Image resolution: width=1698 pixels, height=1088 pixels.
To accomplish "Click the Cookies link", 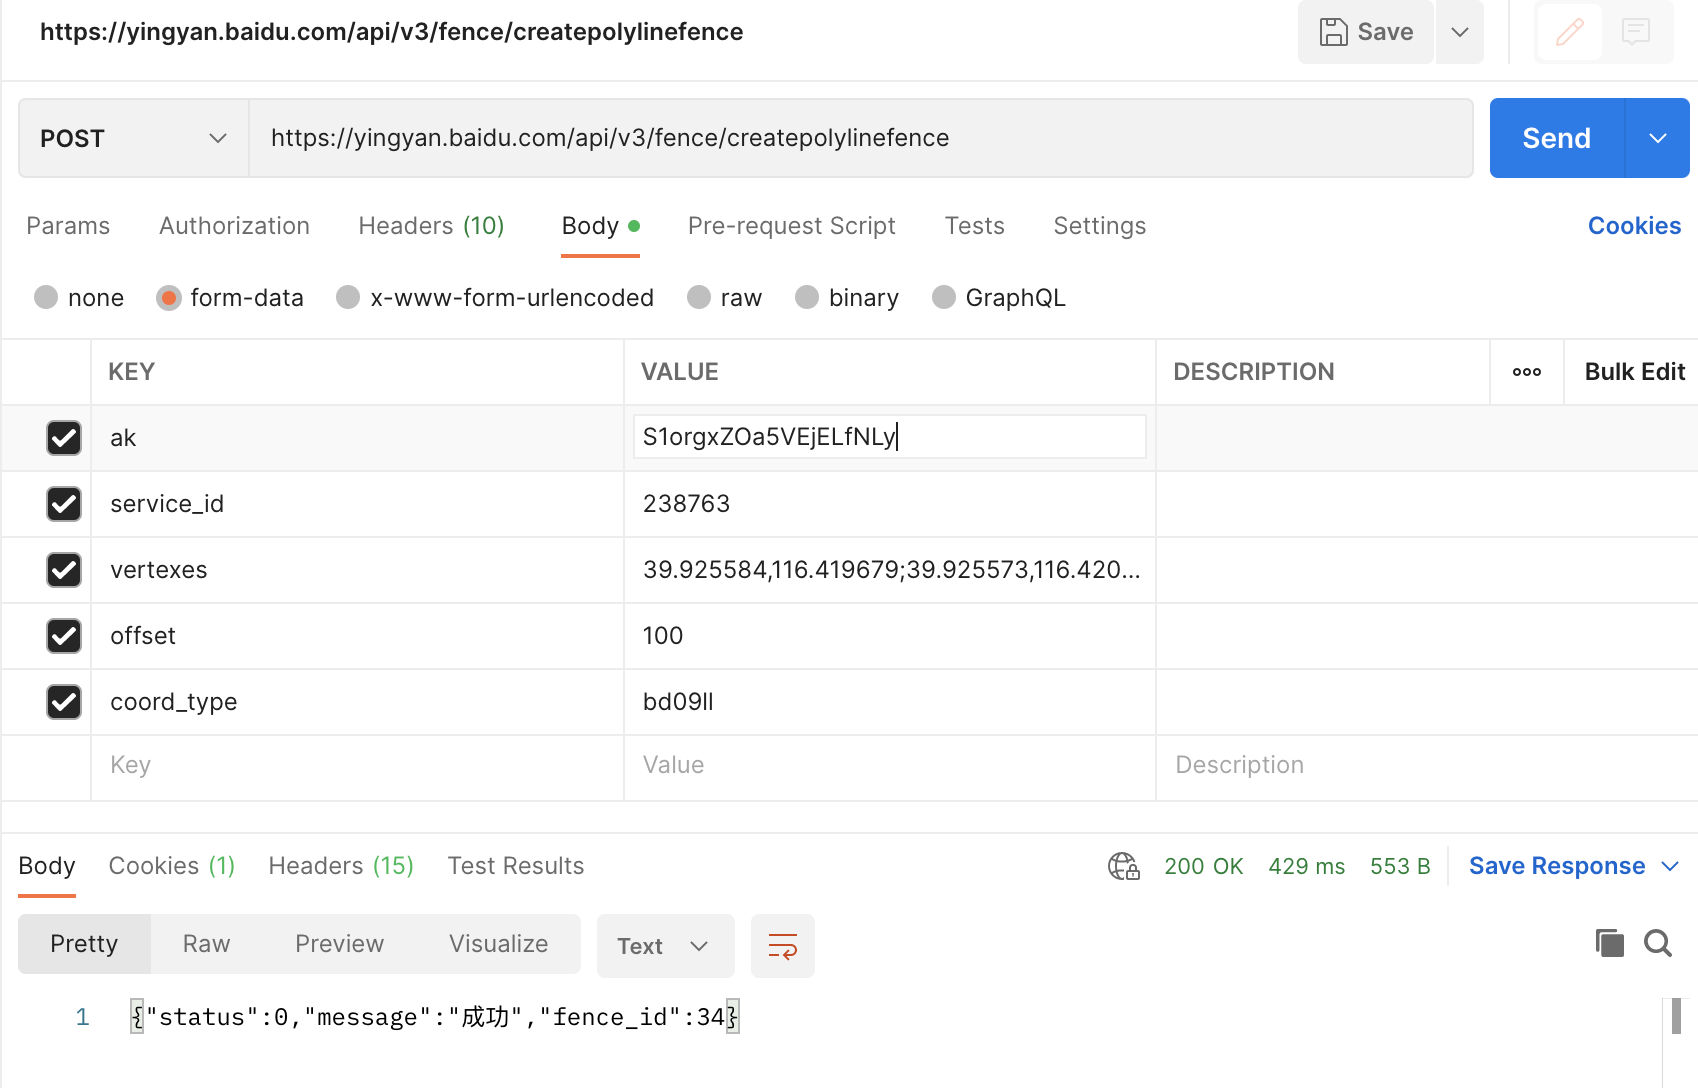I will (x=1634, y=226).
